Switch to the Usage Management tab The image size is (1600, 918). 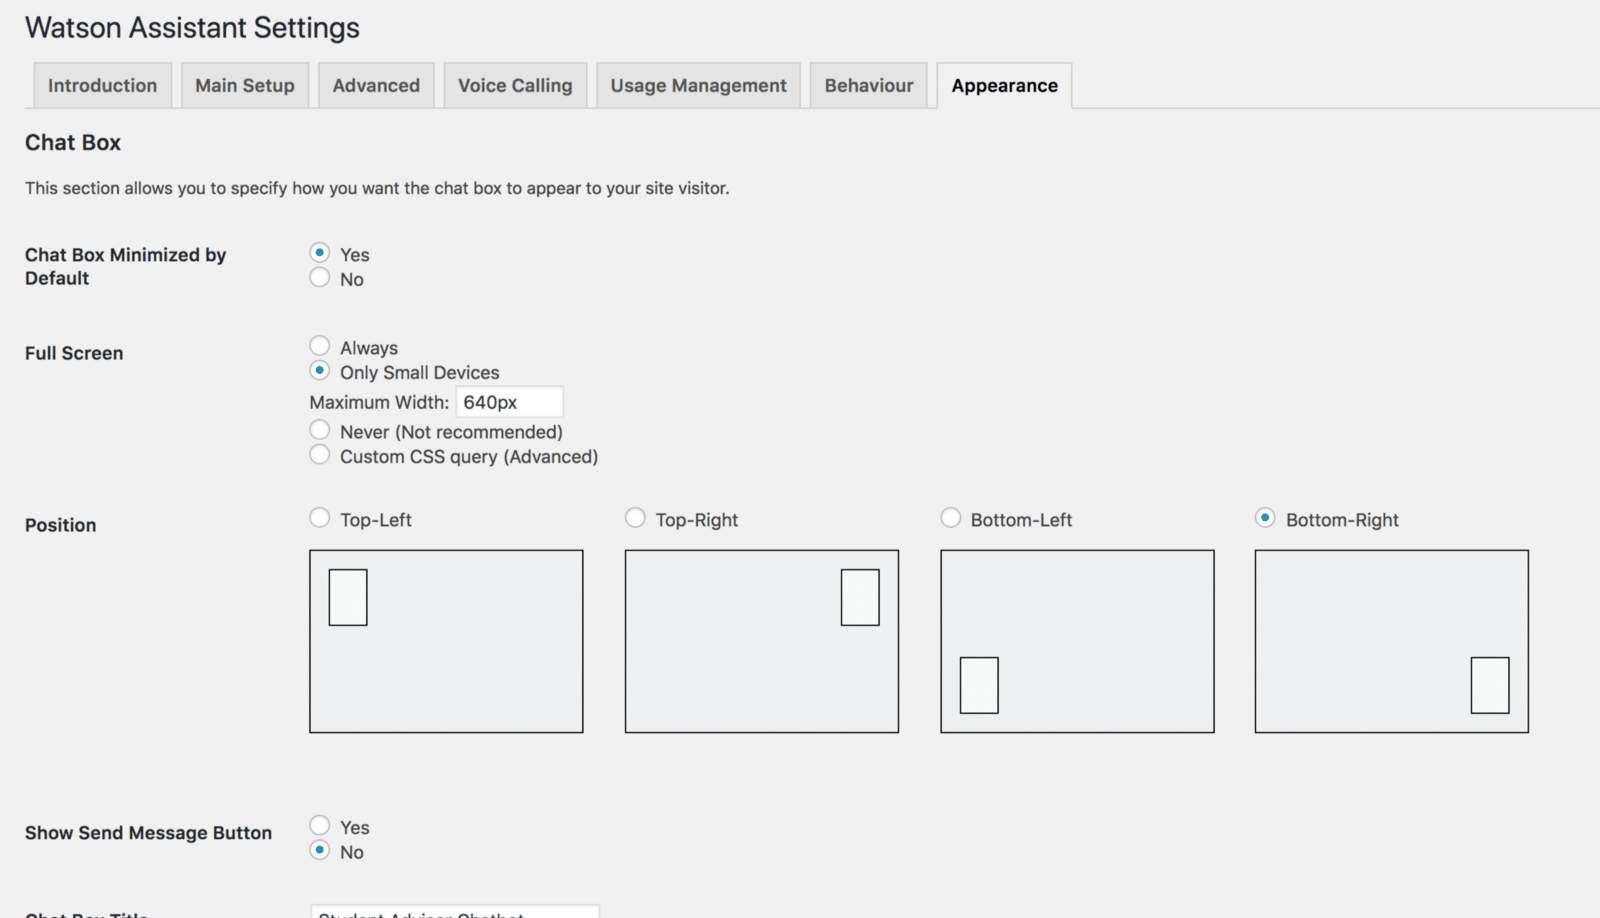click(697, 85)
